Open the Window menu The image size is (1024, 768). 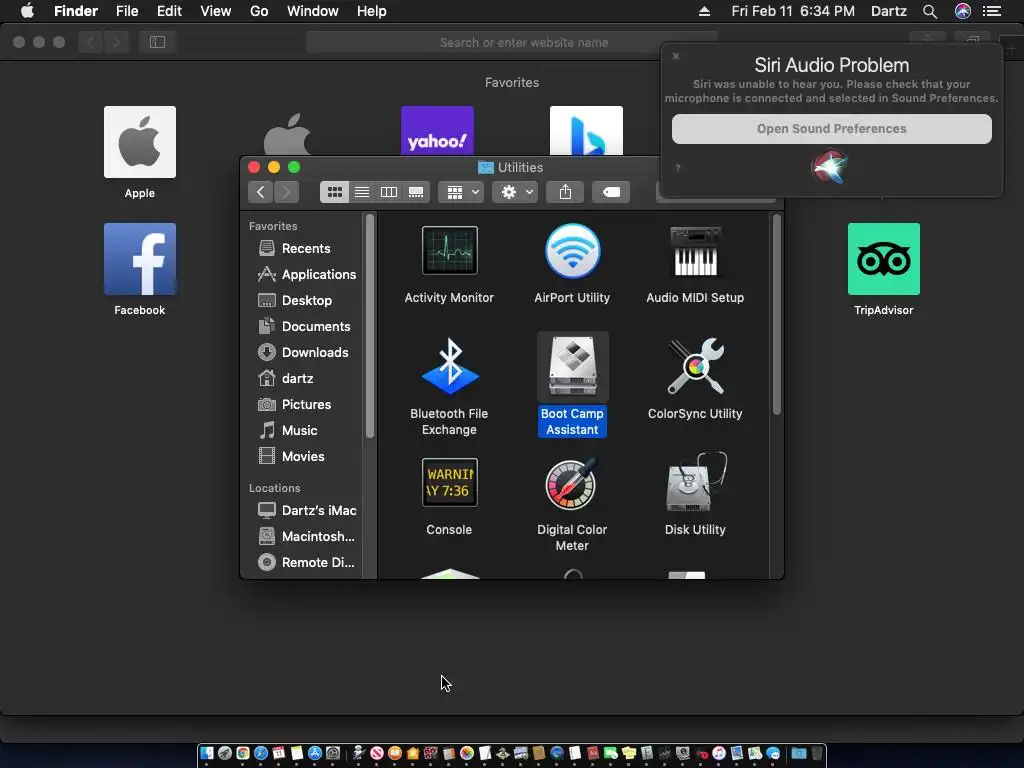pos(313,11)
